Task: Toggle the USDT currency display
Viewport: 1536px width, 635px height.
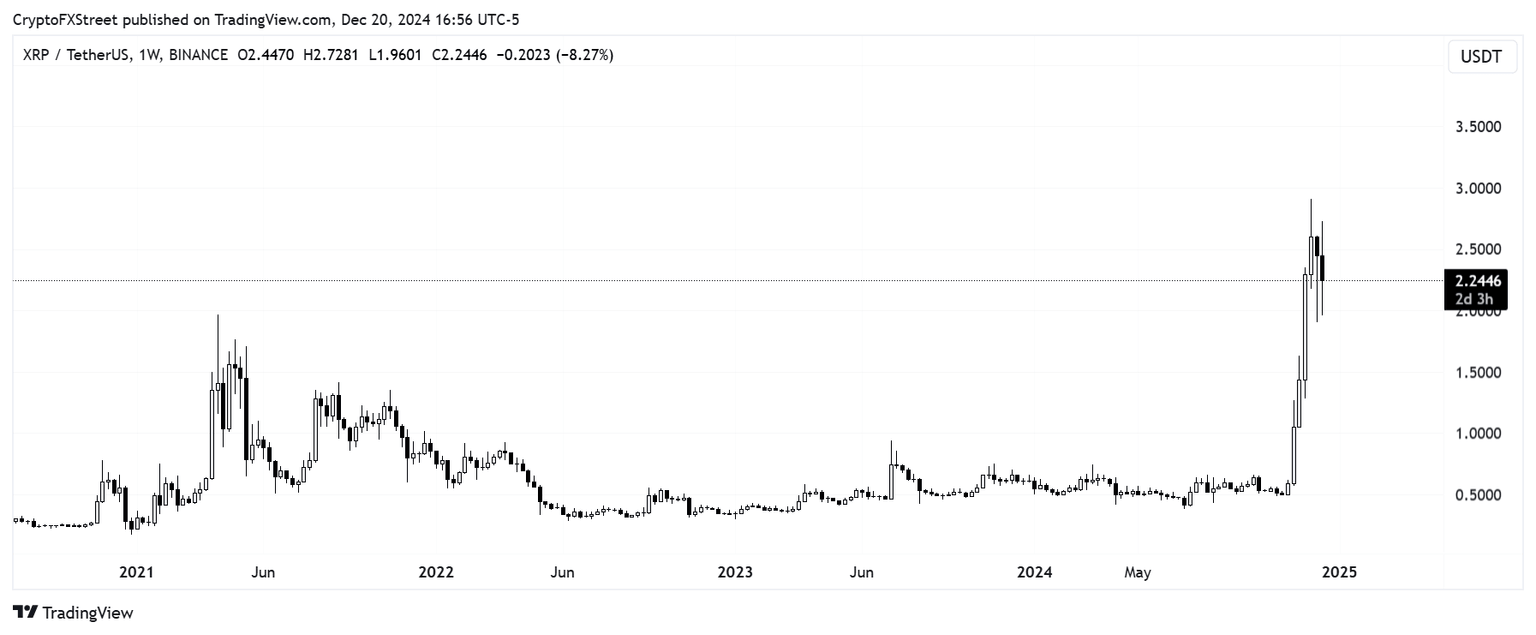Action: (x=1481, y=57)
